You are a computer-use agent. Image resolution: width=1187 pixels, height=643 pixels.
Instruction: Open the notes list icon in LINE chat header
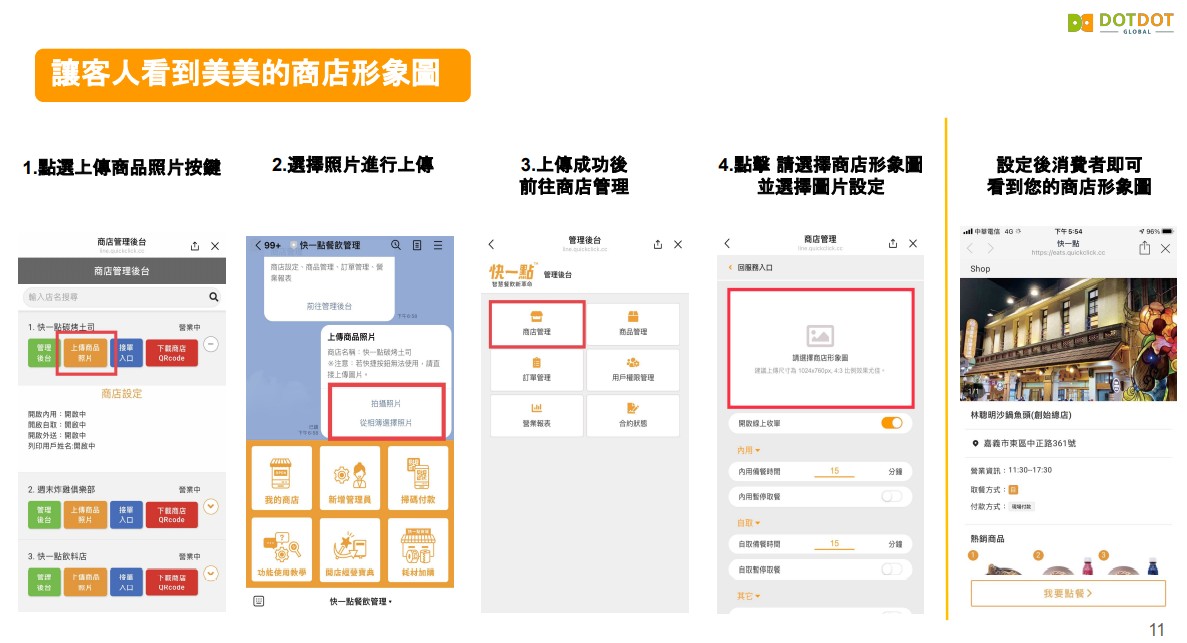tap(417, 245)
